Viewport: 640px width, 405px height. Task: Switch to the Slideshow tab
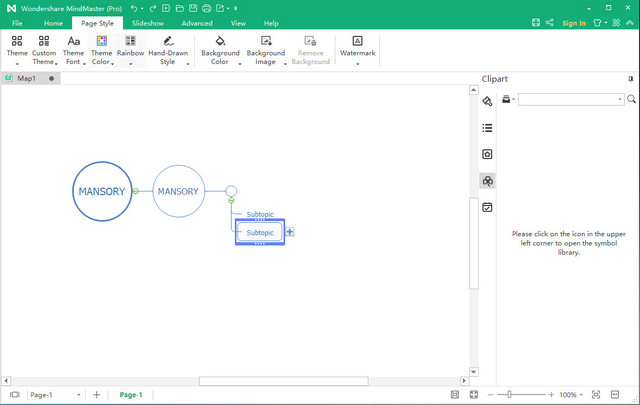coord(147,23)
